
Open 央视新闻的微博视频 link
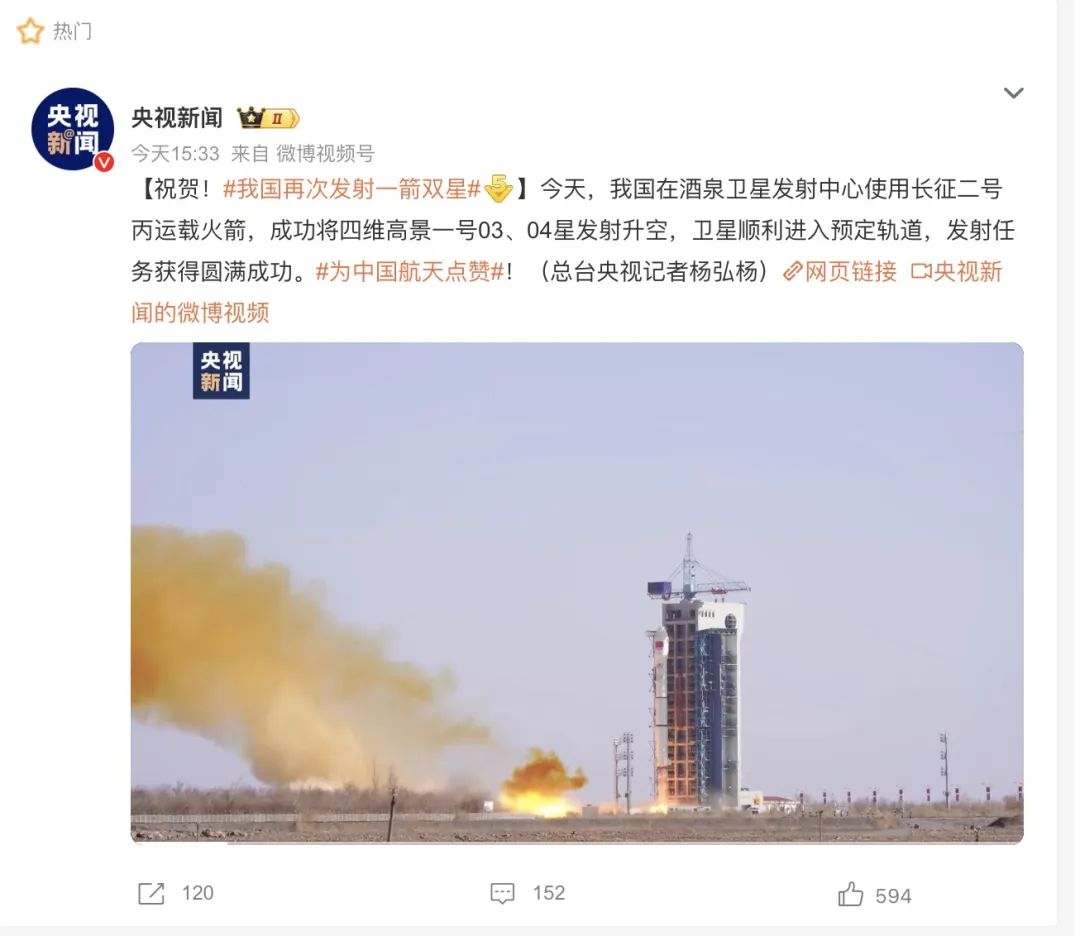pyautogui.click(x=566, y=292)
